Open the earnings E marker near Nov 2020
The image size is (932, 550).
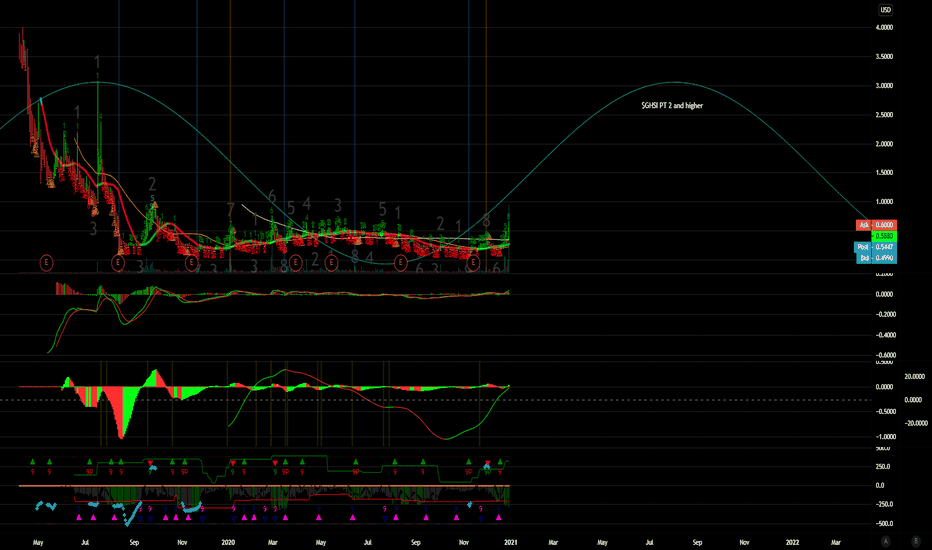point(473,262)
